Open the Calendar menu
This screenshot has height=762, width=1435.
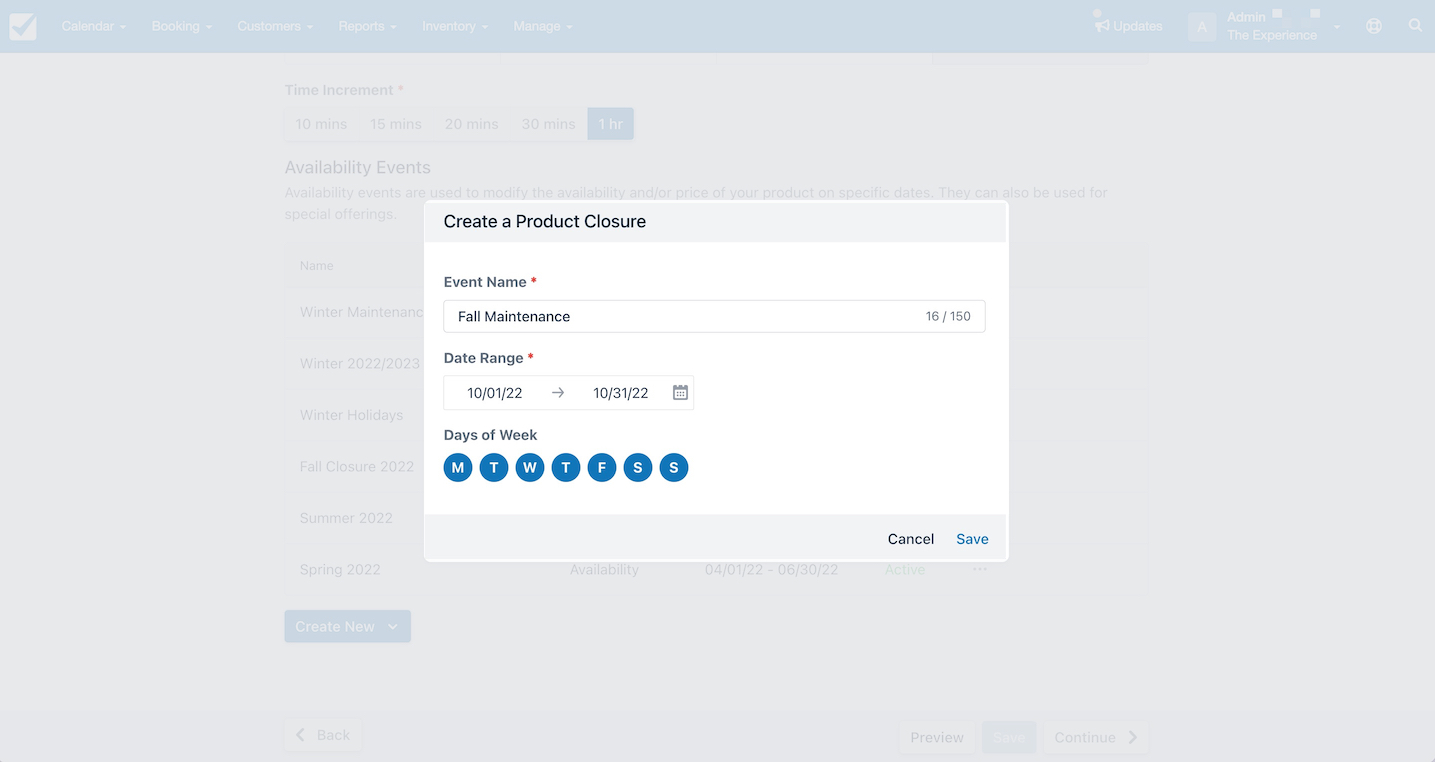coord(94,26)
